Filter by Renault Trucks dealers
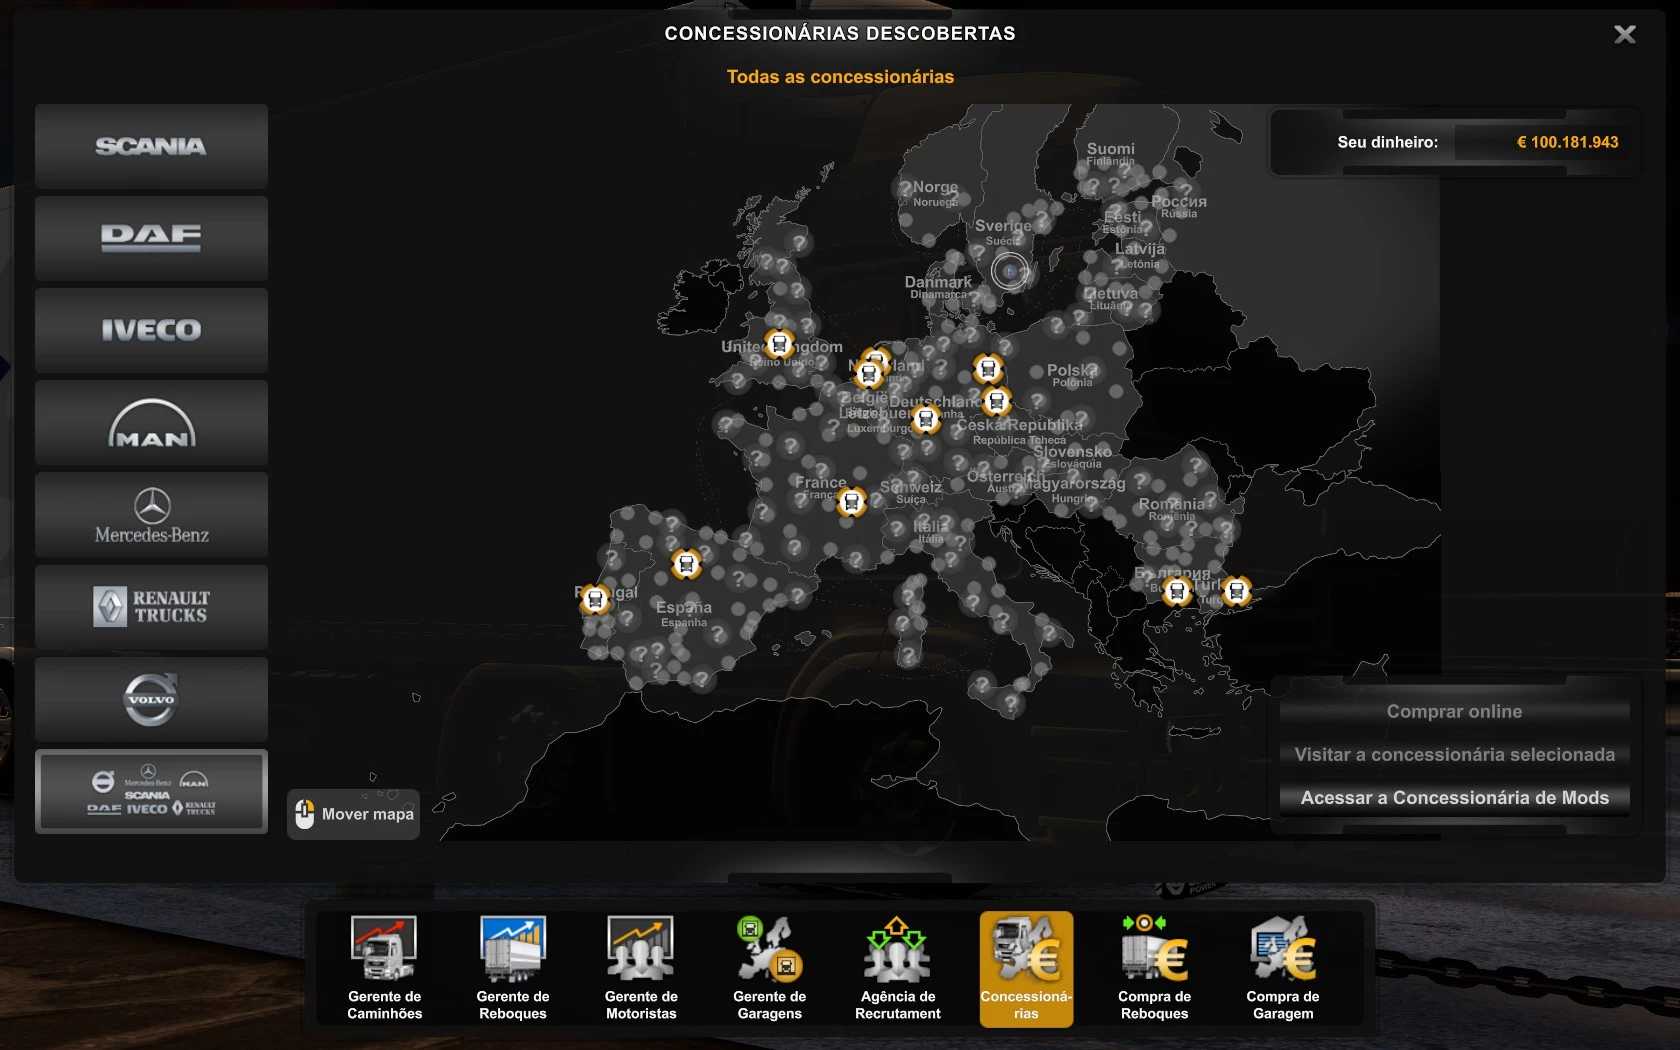The image size is (1680, 1050). coord(151,607)
